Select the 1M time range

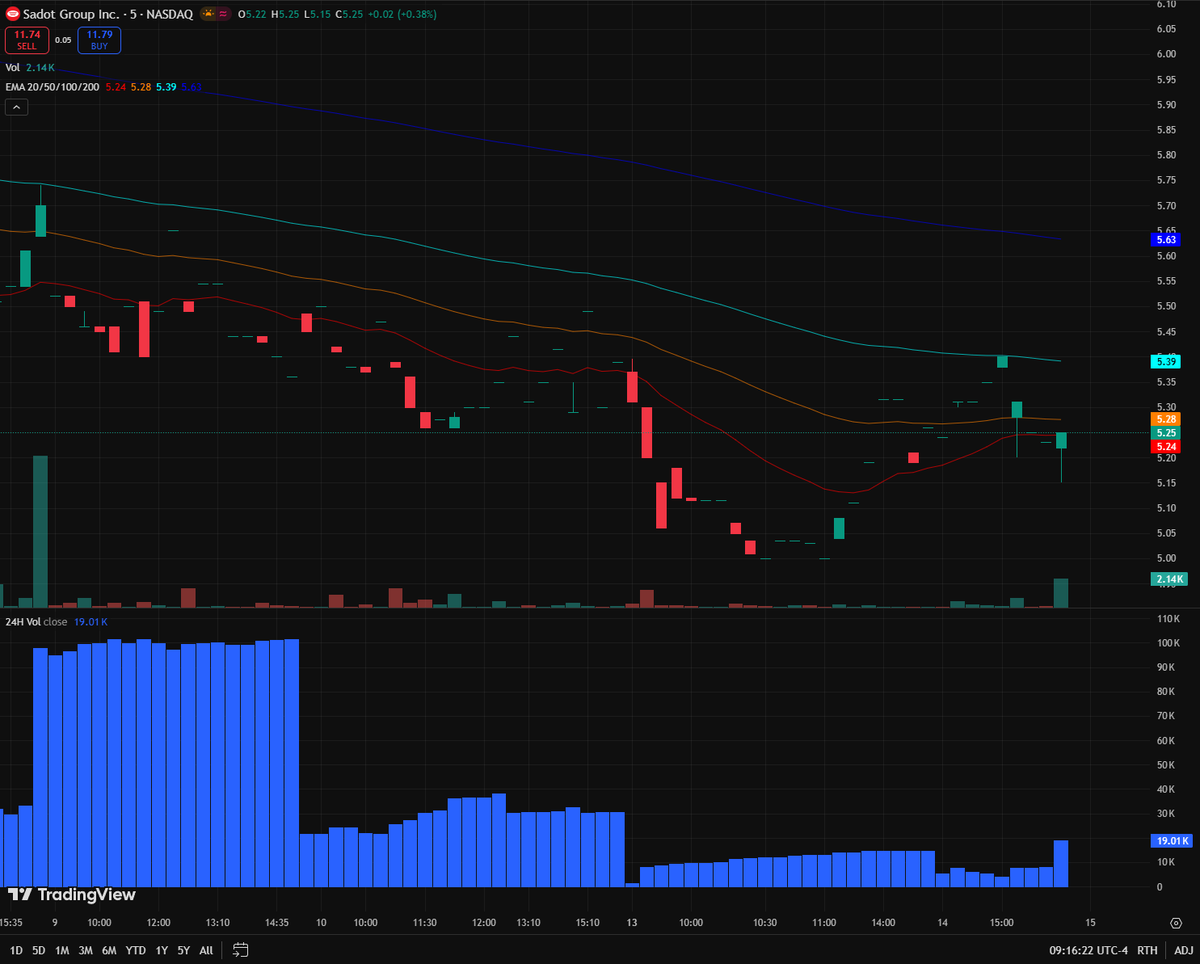point(62,950)
